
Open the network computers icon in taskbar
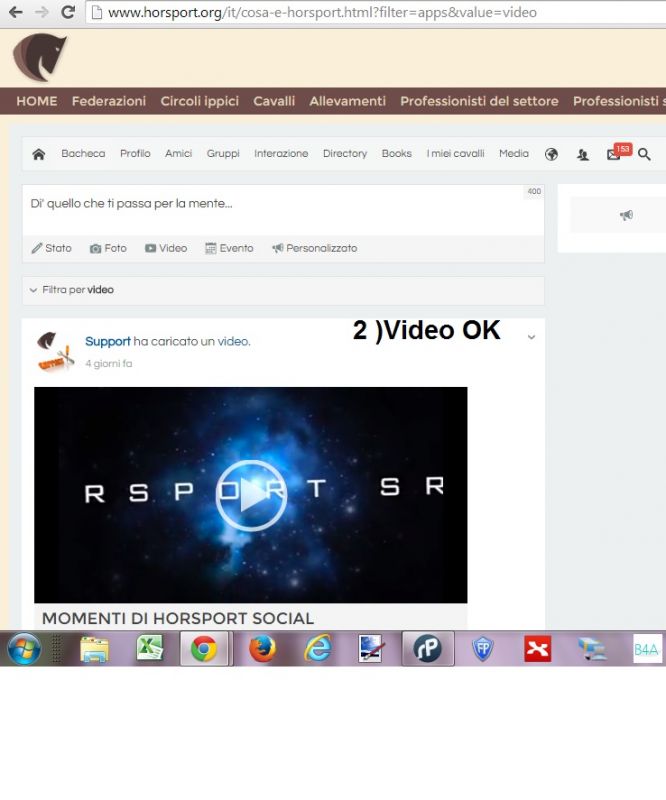(592, 649)
